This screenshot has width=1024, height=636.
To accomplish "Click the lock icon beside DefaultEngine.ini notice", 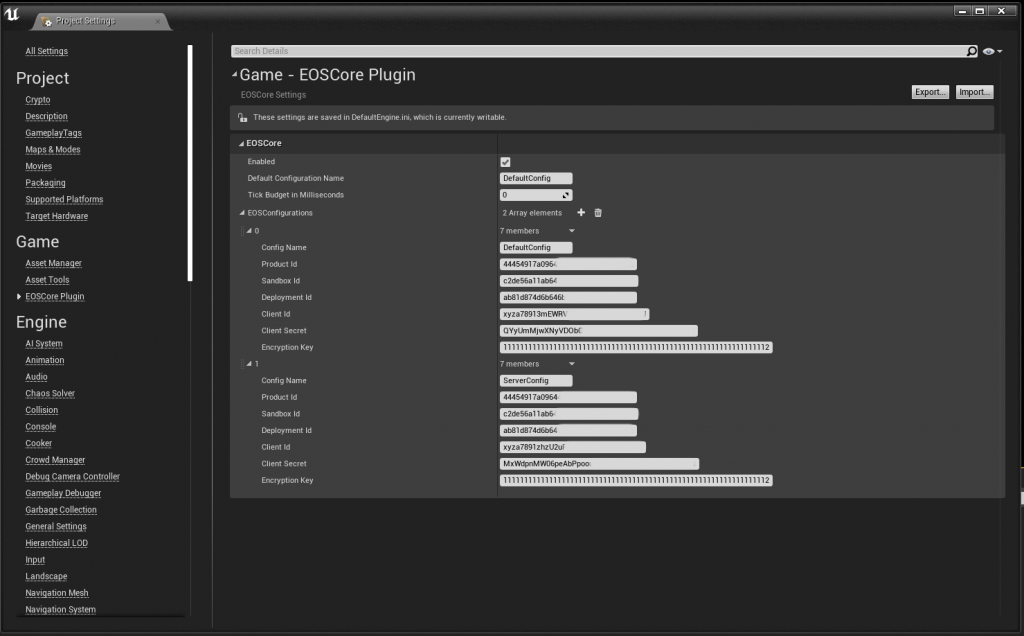I will pyautogui.click(x=242, y=118).
